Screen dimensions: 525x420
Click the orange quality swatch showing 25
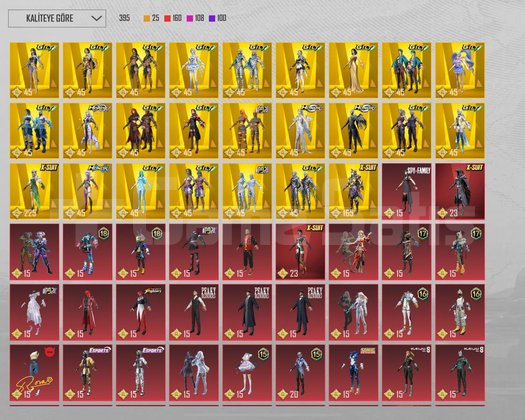pyautogui.click(x=147, y=18)
